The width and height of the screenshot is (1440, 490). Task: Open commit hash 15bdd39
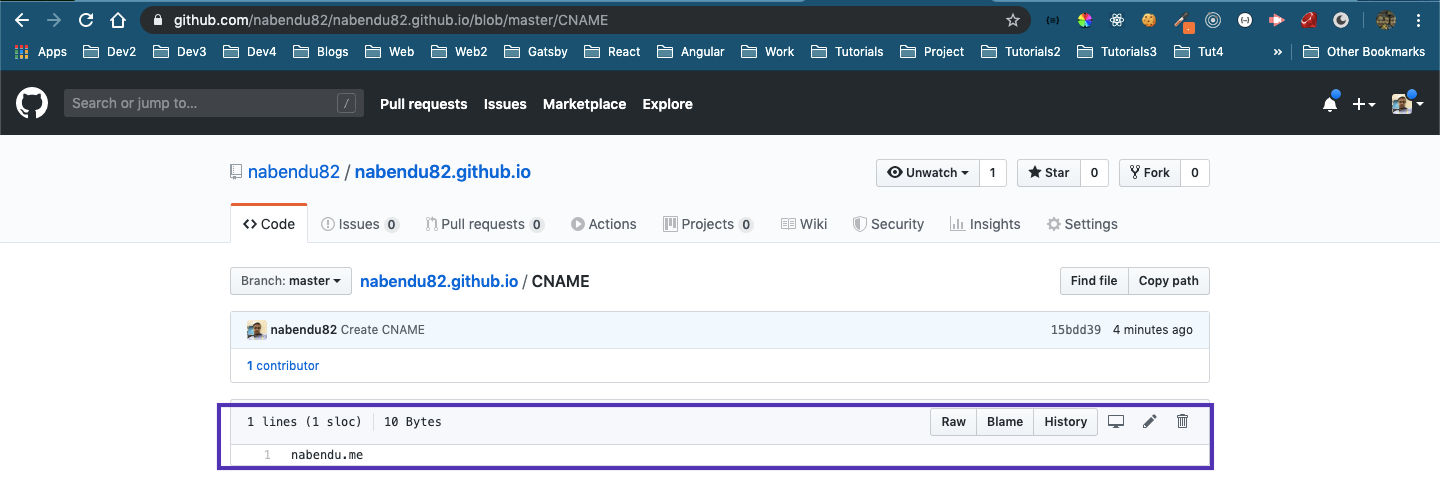(1076, 330)
